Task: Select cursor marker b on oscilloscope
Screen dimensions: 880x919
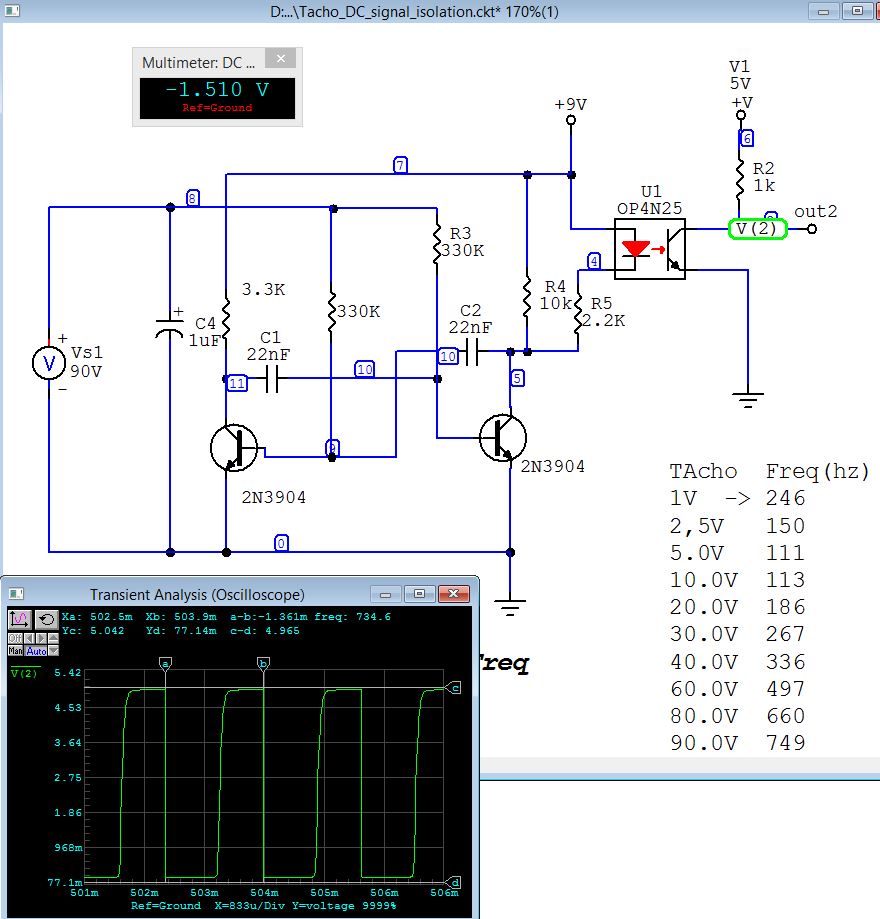Action: click(x=263, y=664)
